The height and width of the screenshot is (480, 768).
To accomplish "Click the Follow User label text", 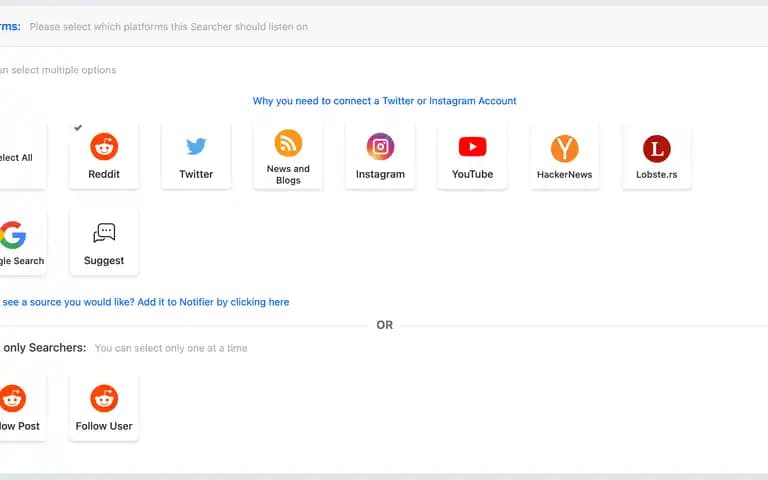I will point(104,426).
